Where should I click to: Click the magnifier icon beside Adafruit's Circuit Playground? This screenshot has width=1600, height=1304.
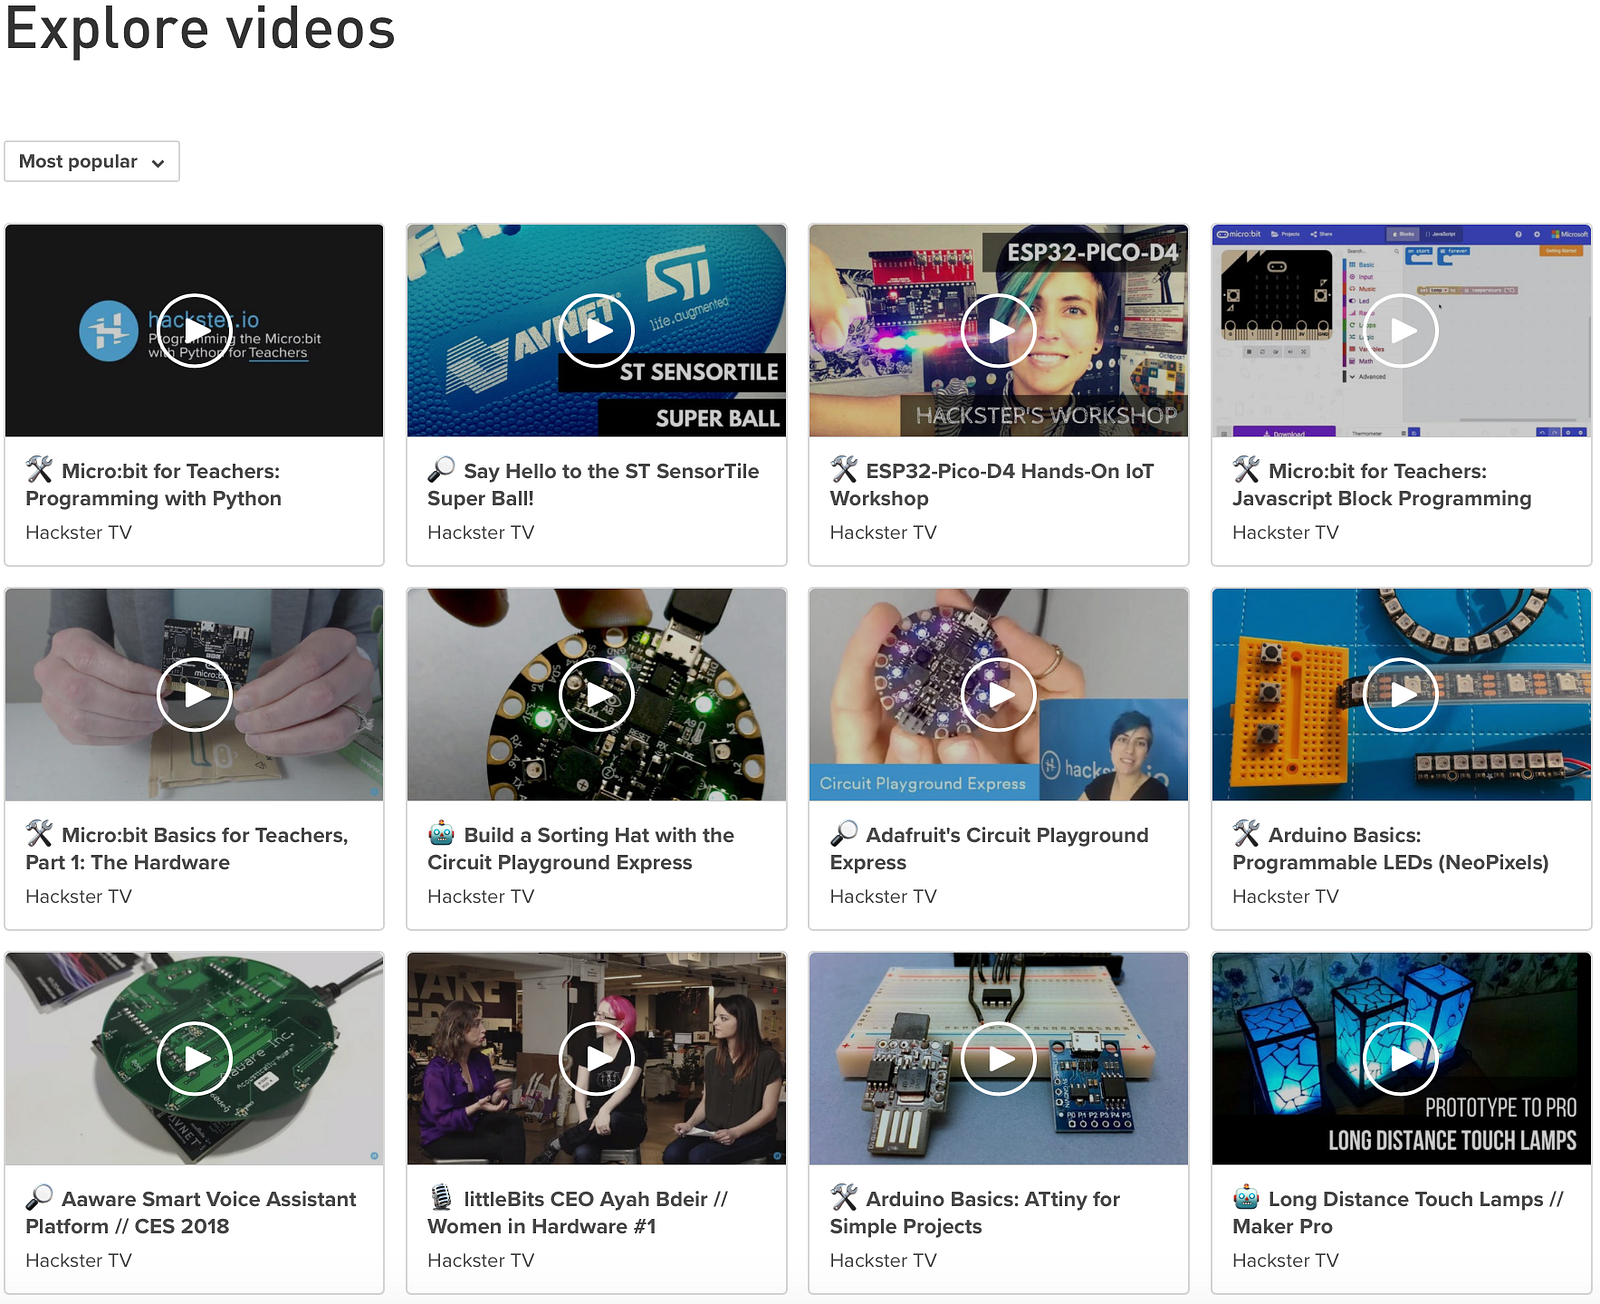[x=844, y=833]
